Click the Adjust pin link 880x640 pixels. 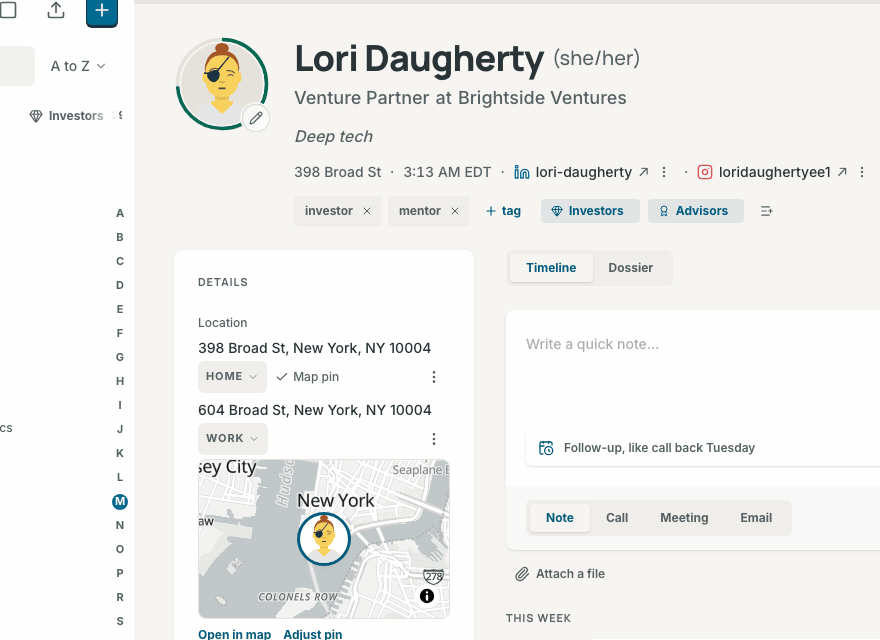(313, 634)
